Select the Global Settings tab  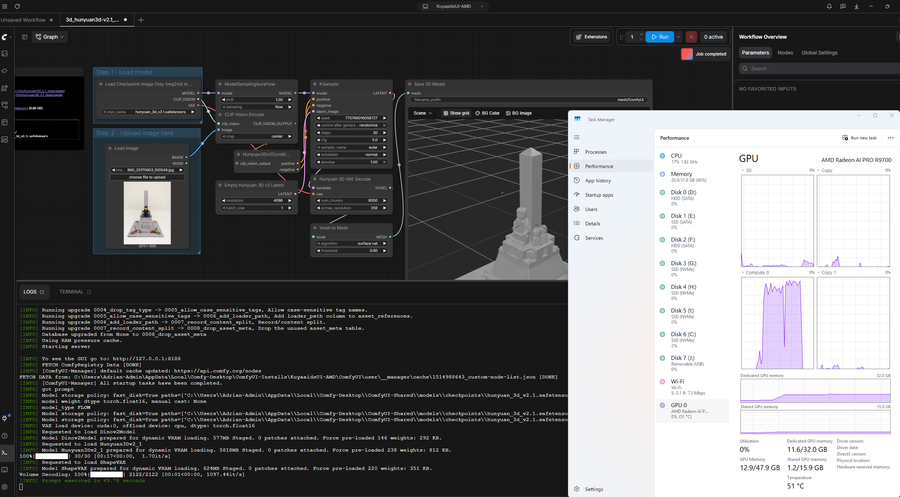point(819,53)
